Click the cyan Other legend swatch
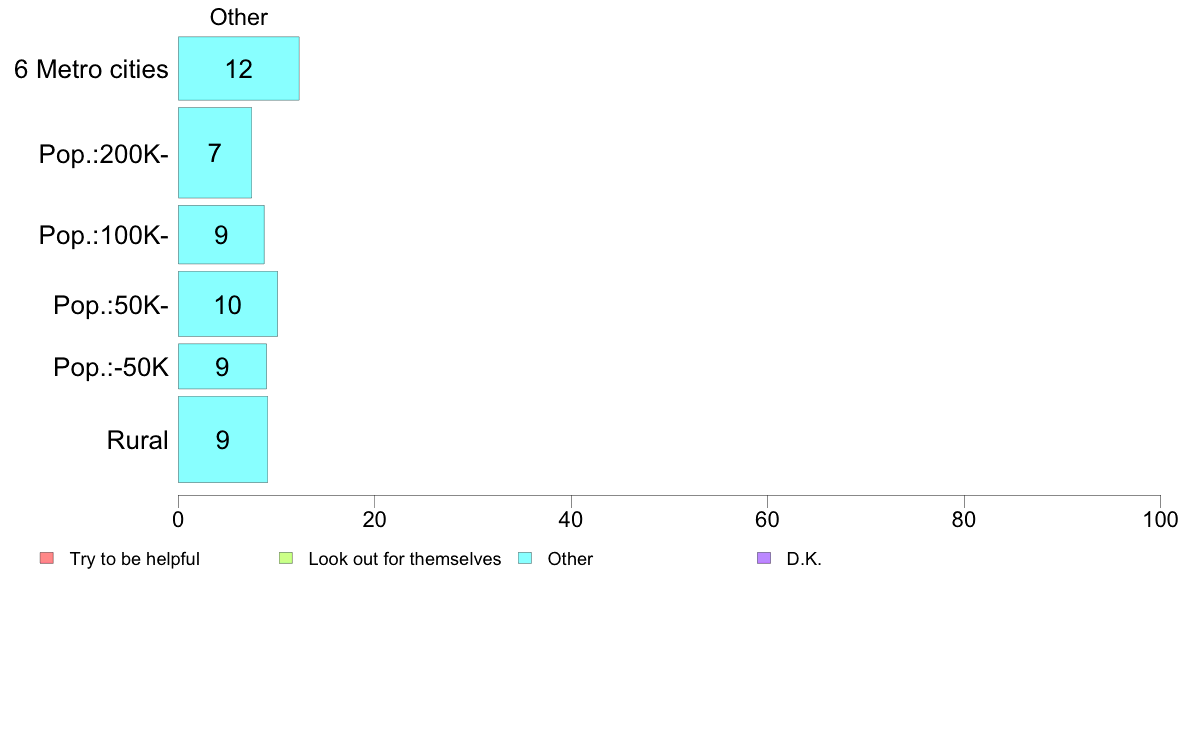1188x736 pixels. [x=525, y=559]
